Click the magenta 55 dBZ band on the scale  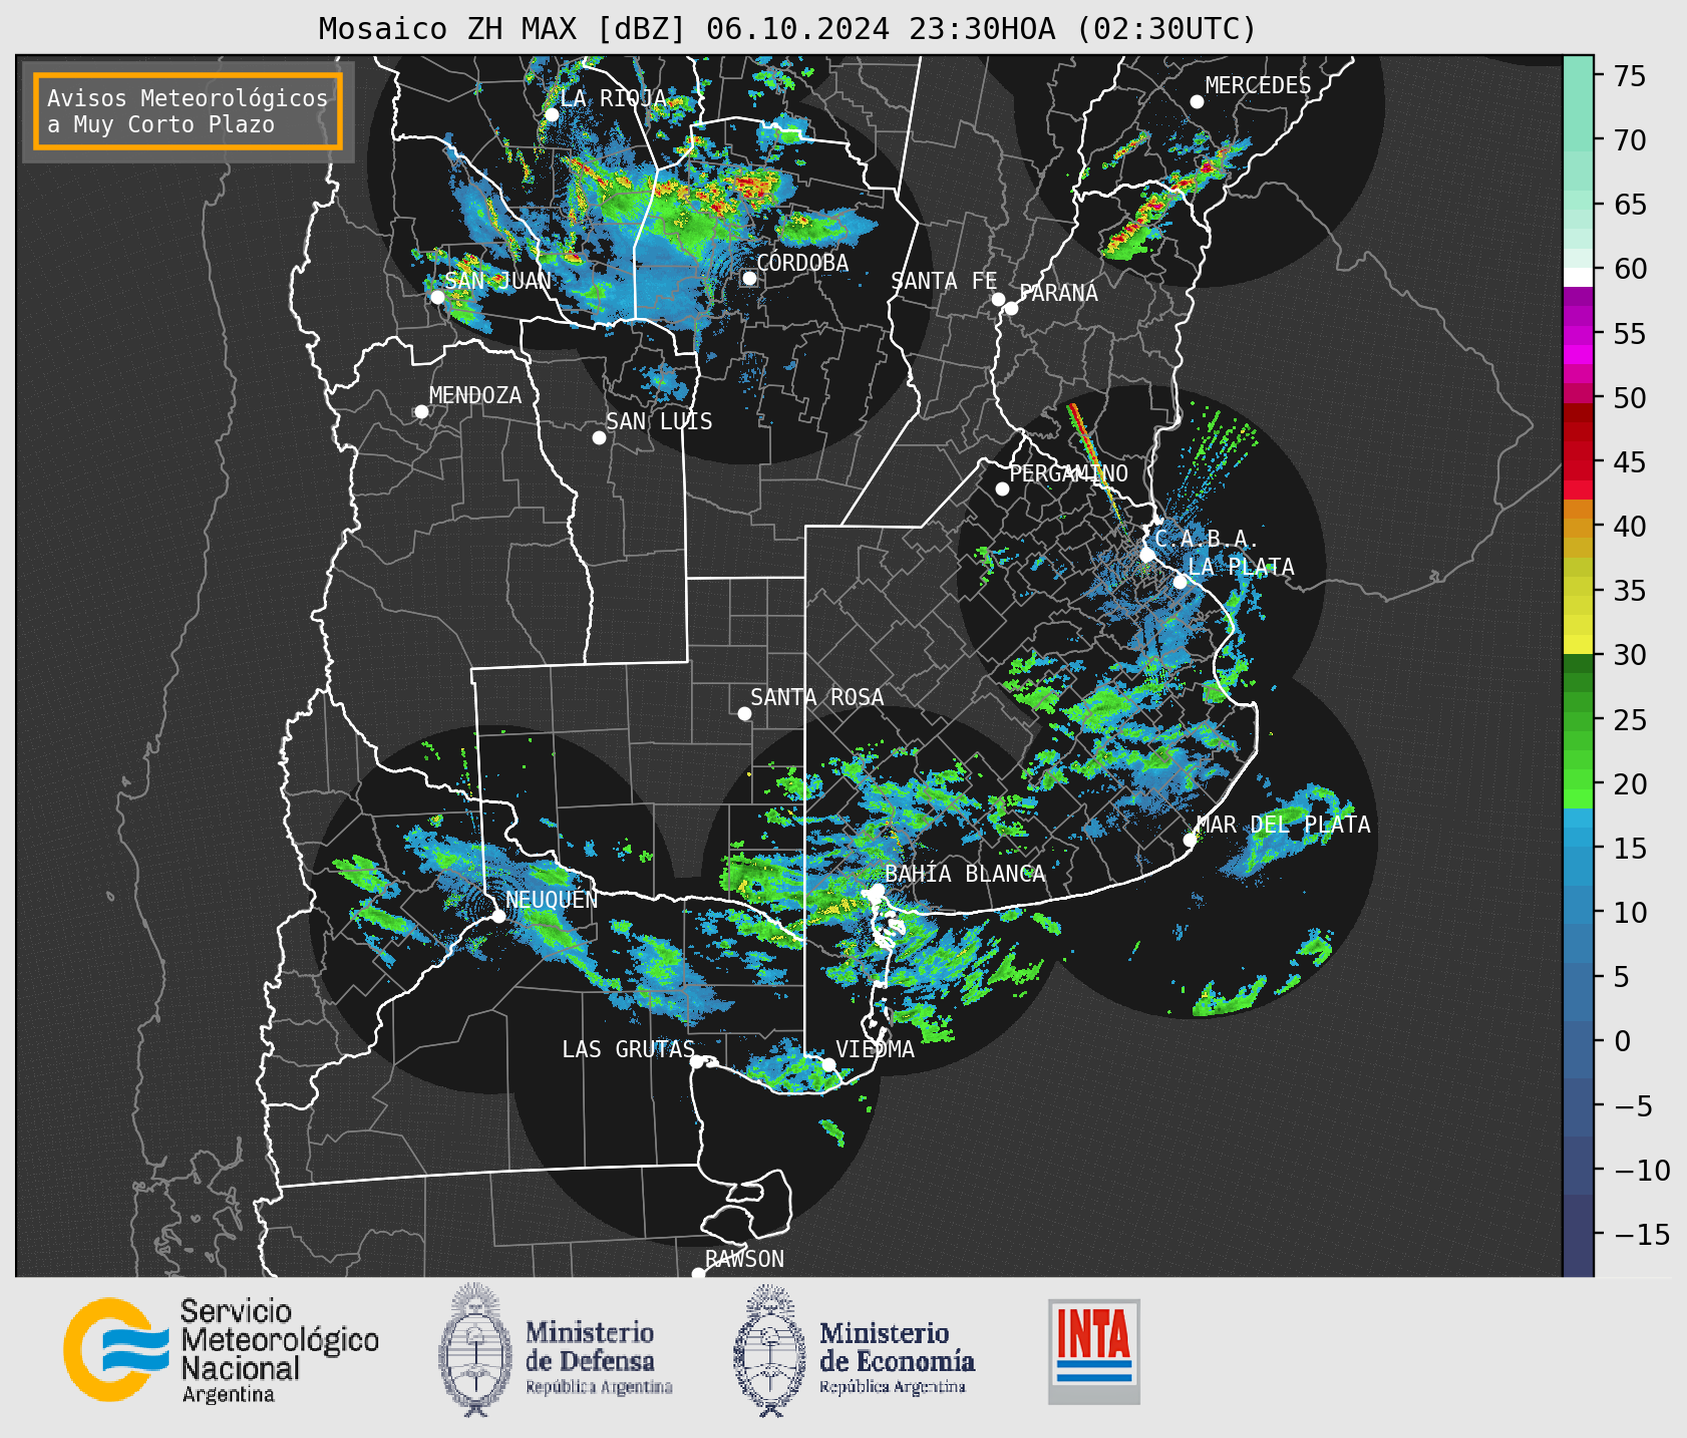[1578, 334]
